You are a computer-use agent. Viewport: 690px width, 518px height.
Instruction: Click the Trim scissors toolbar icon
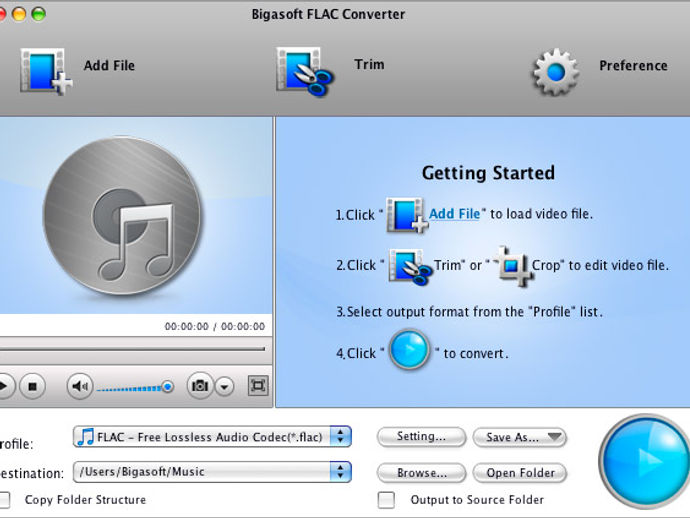point(305,71)
